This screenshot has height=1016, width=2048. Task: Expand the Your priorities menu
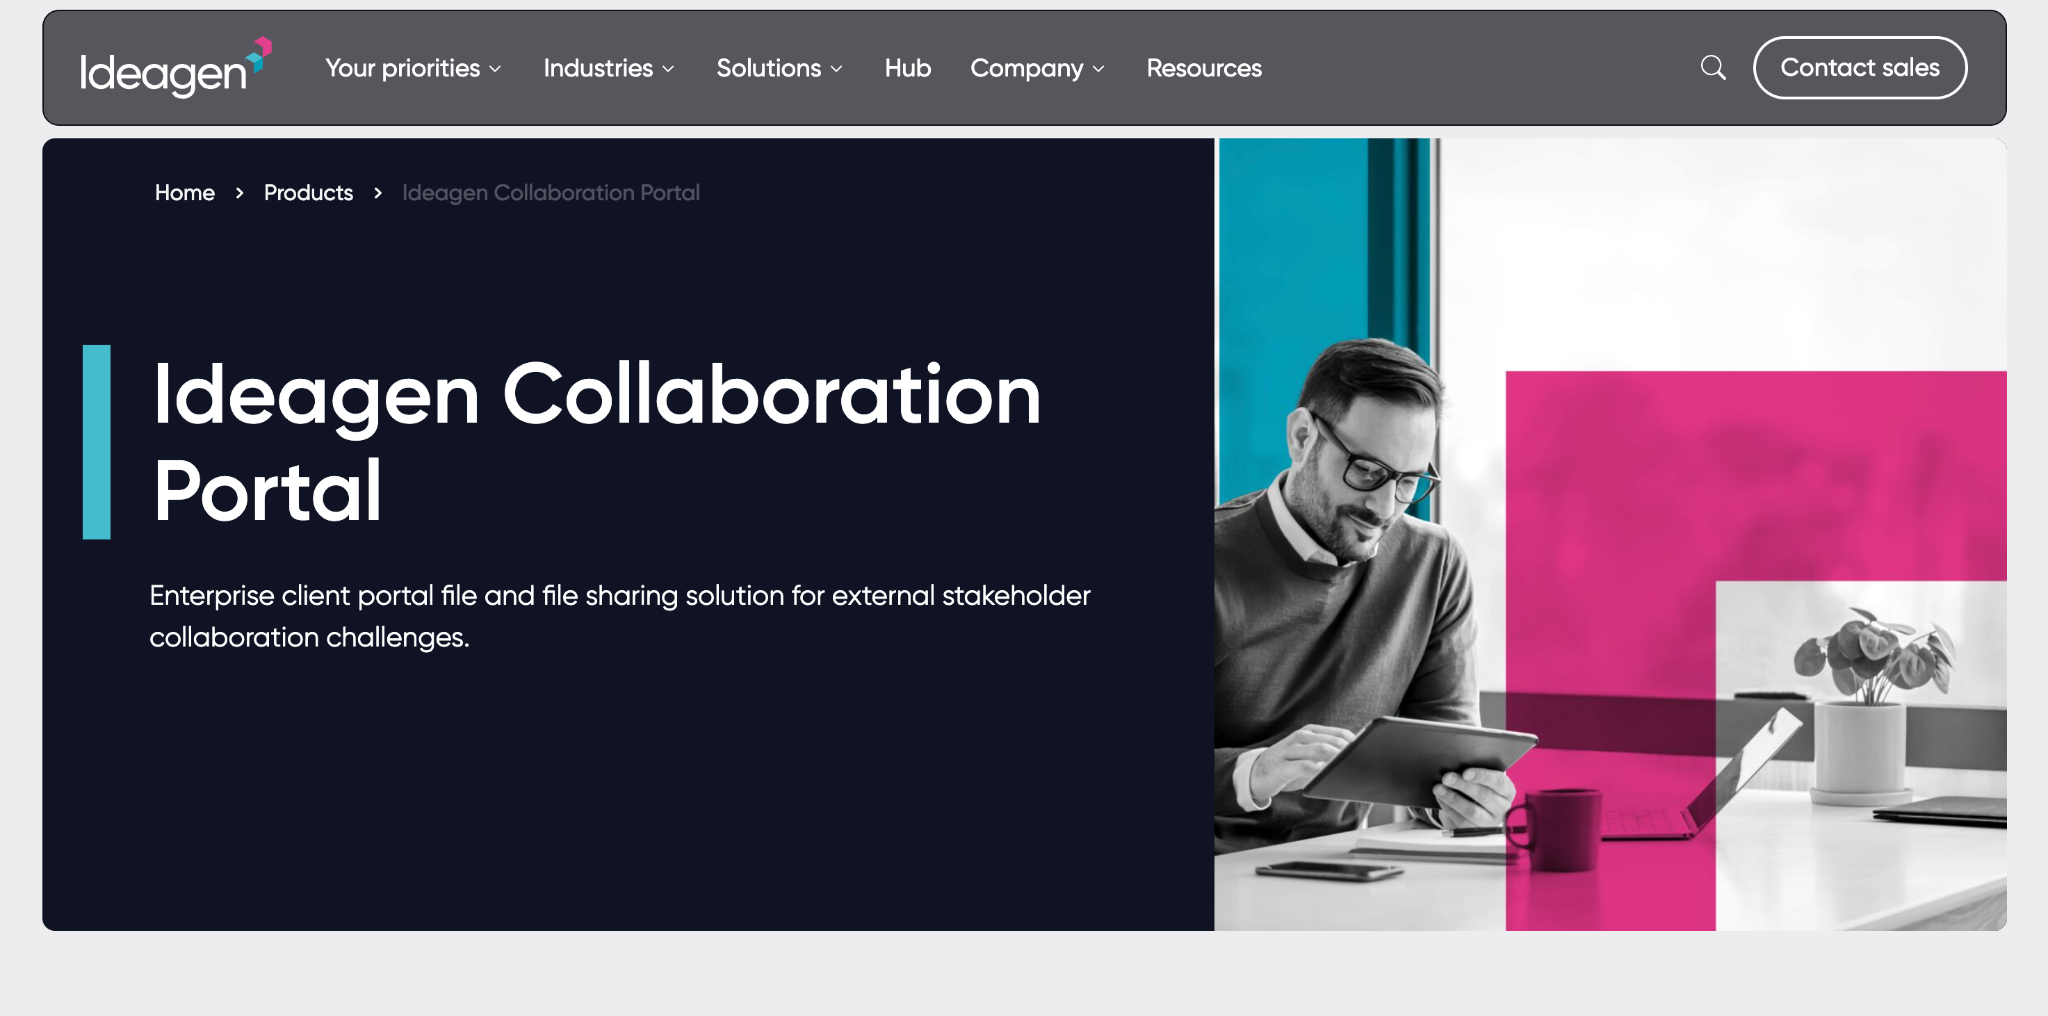point(413,68)
